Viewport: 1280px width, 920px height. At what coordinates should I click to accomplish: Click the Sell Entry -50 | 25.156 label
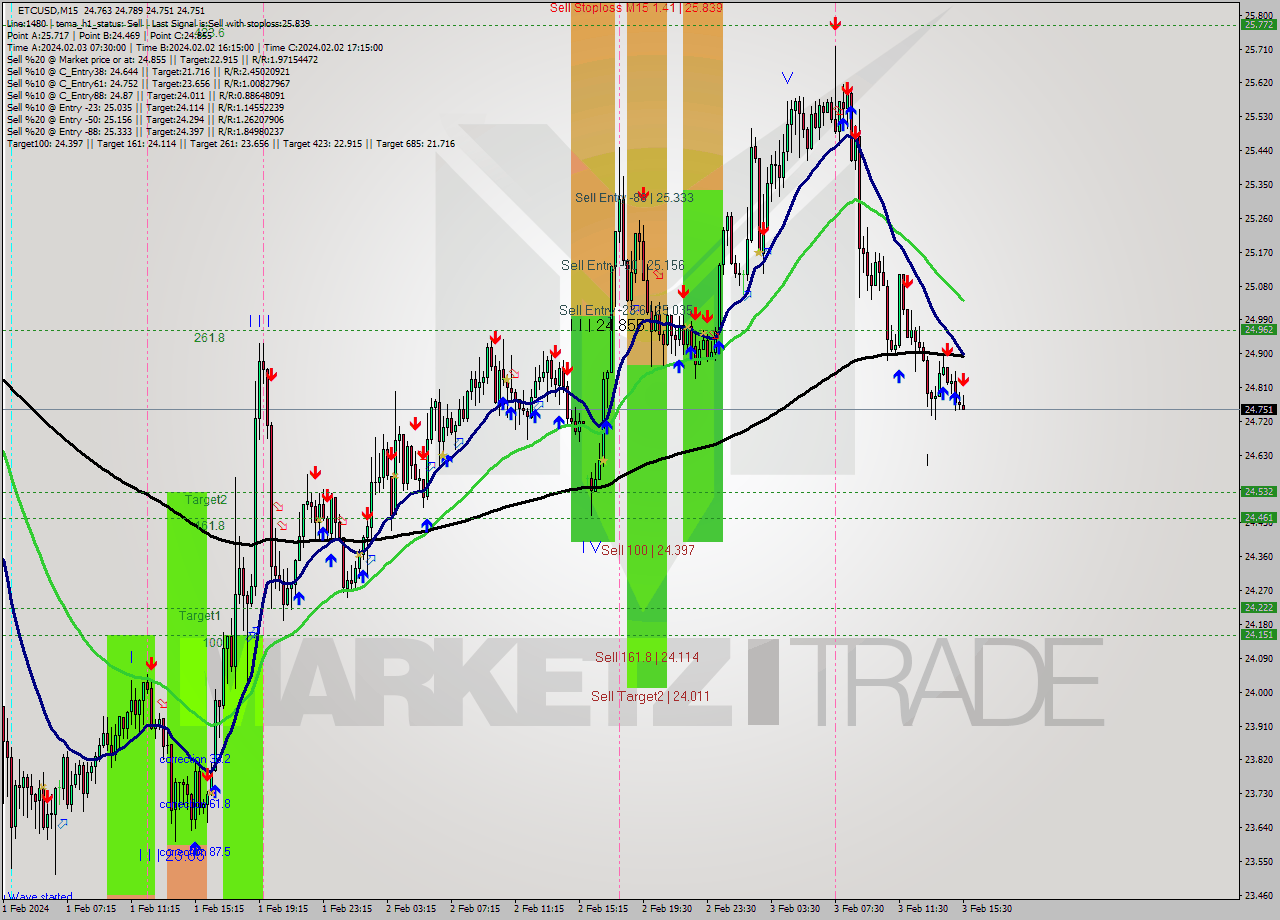[x=623, y=265]
